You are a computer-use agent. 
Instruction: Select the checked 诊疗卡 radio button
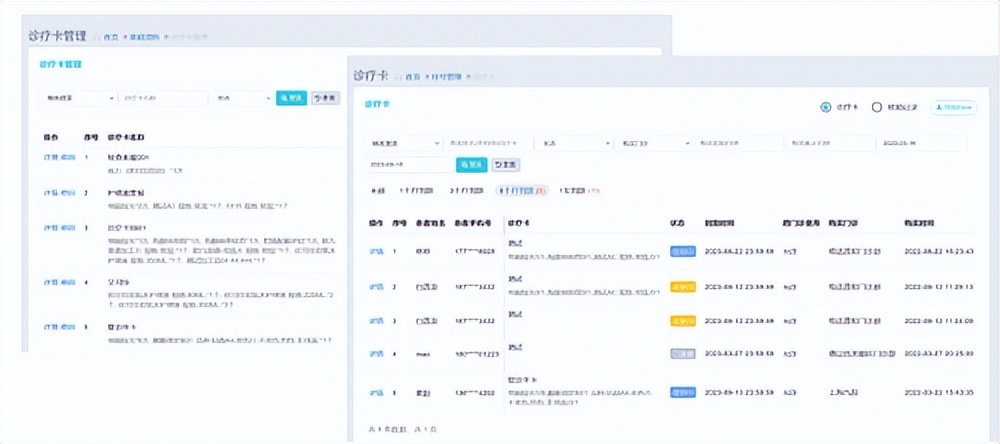pos(825,108)
